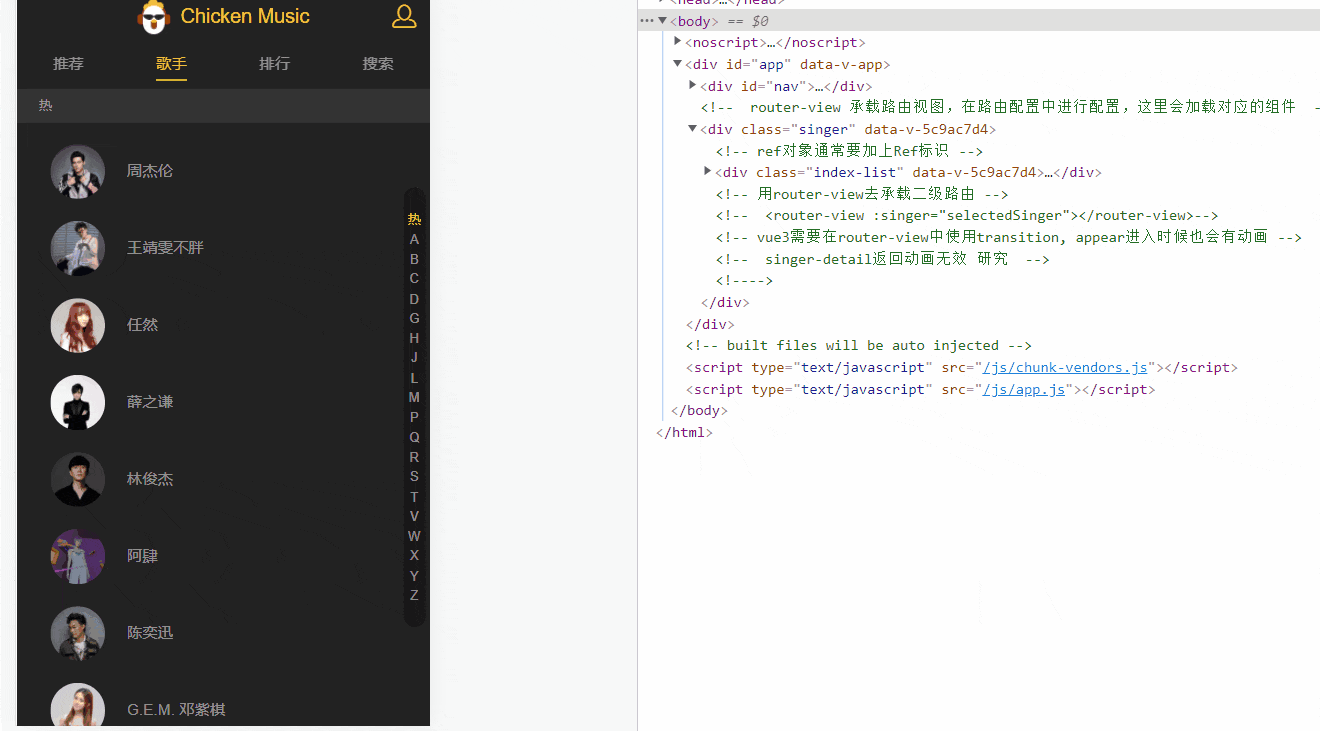The width and height of the screenshot is (1320, 731).
Task: Go to the 搜索 tab
Action: 378,63
